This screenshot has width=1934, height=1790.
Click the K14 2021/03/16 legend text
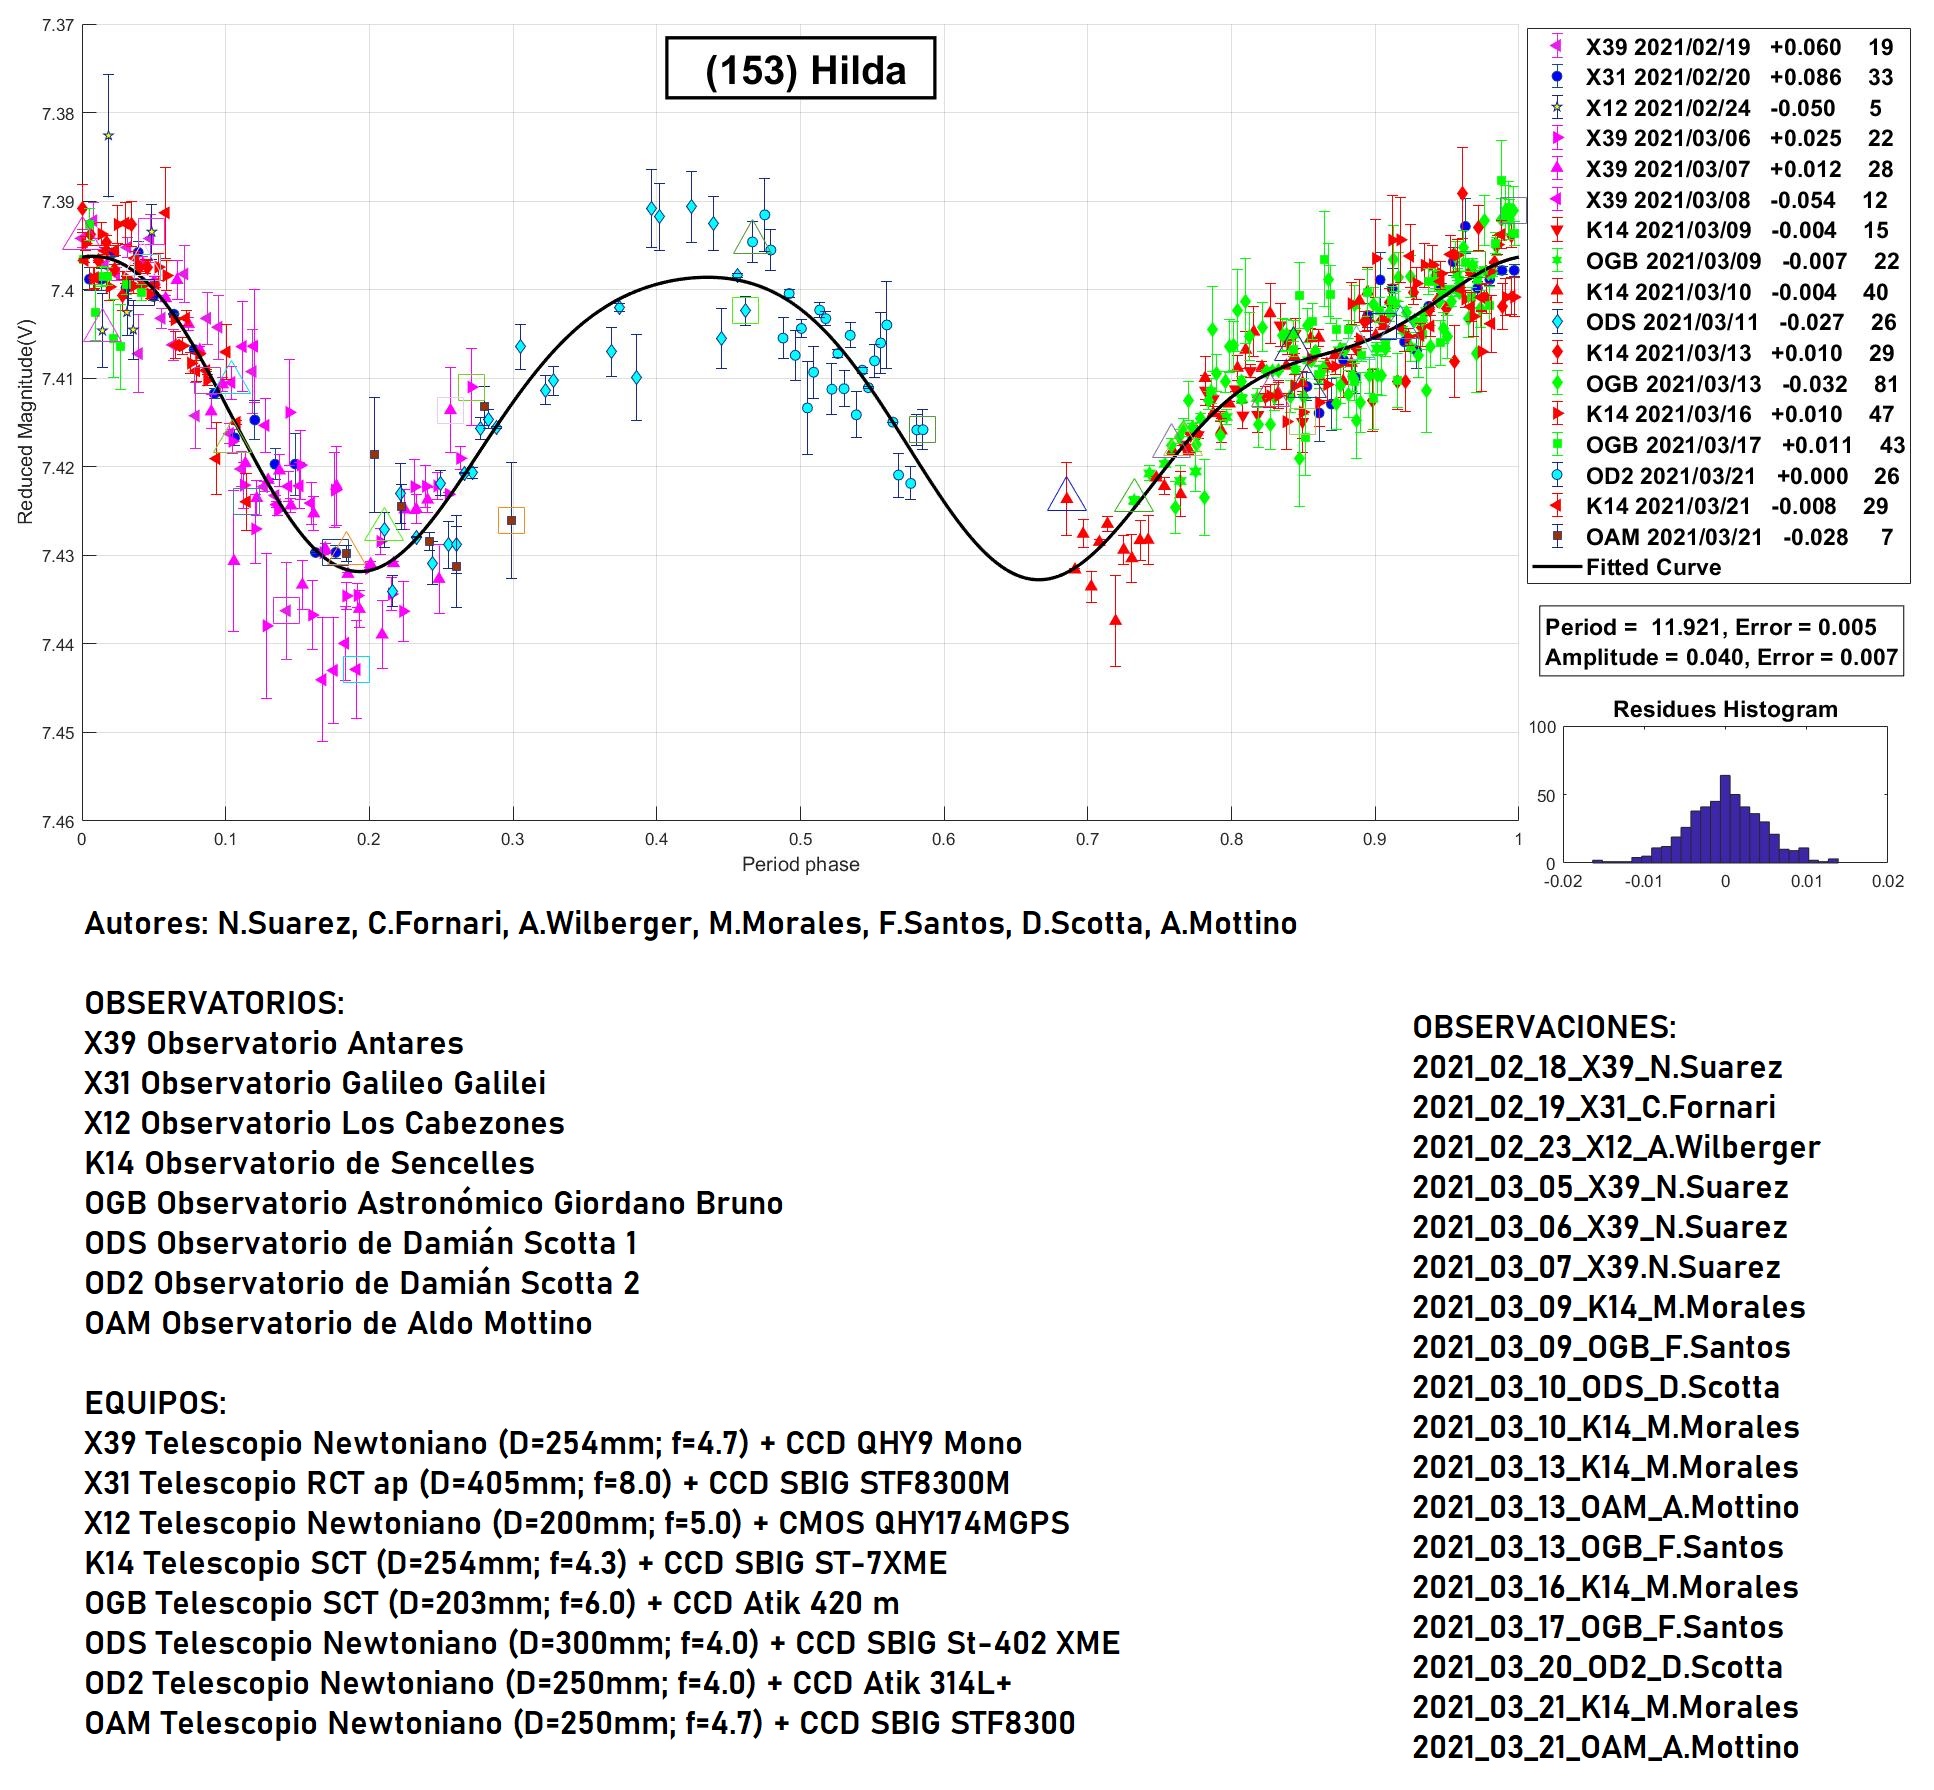[x=1668, y=414]
